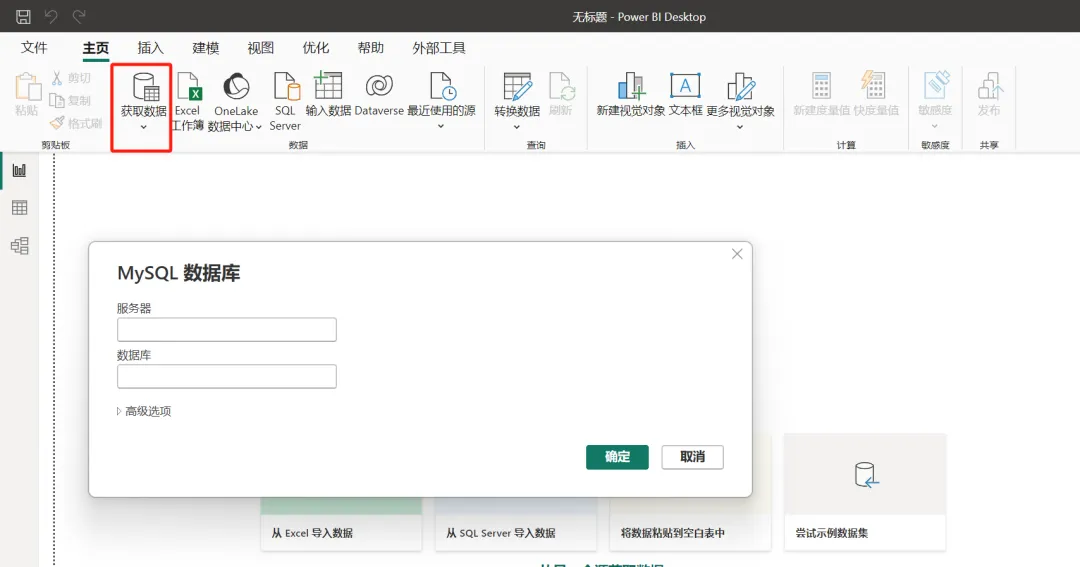The height and width of the screenshot is (567, 1080).
Task: Click the 刷新 refresh icon
Action: coord(561,86)
